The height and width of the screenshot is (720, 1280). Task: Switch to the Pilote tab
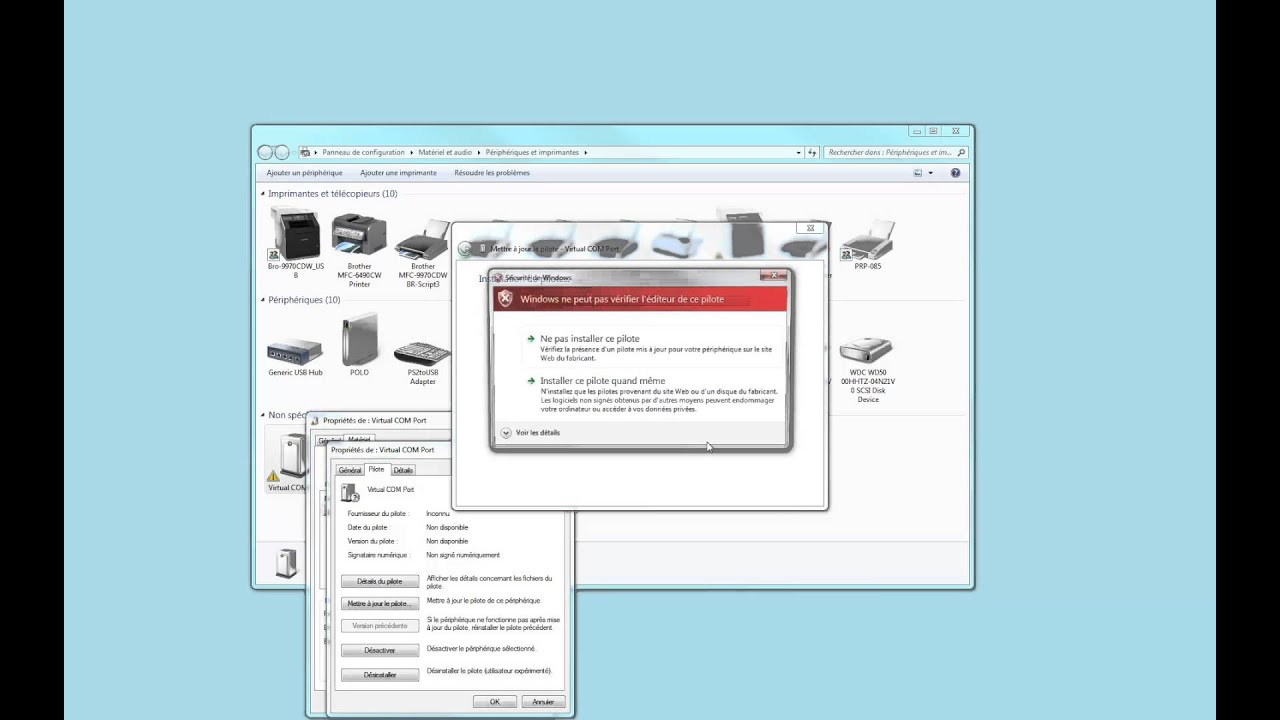376,469
